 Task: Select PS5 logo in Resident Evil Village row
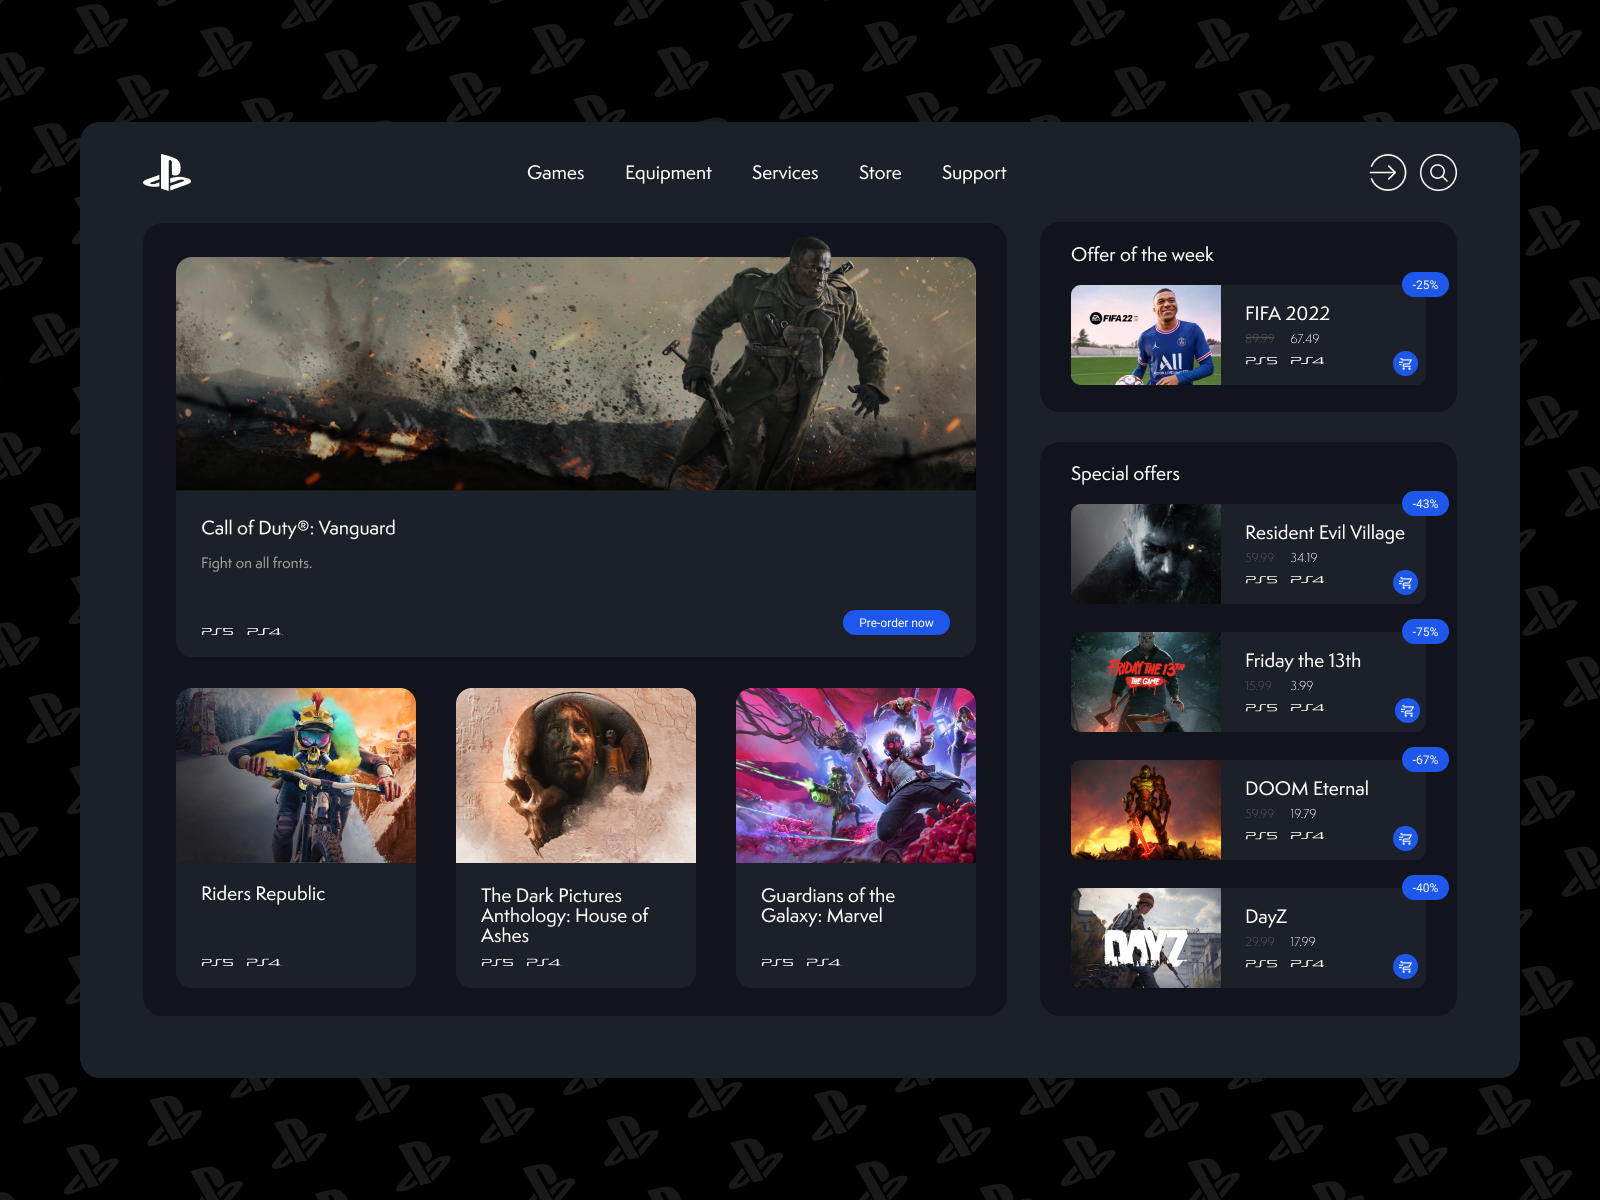pyautogui.click(x=1261, y=579)
